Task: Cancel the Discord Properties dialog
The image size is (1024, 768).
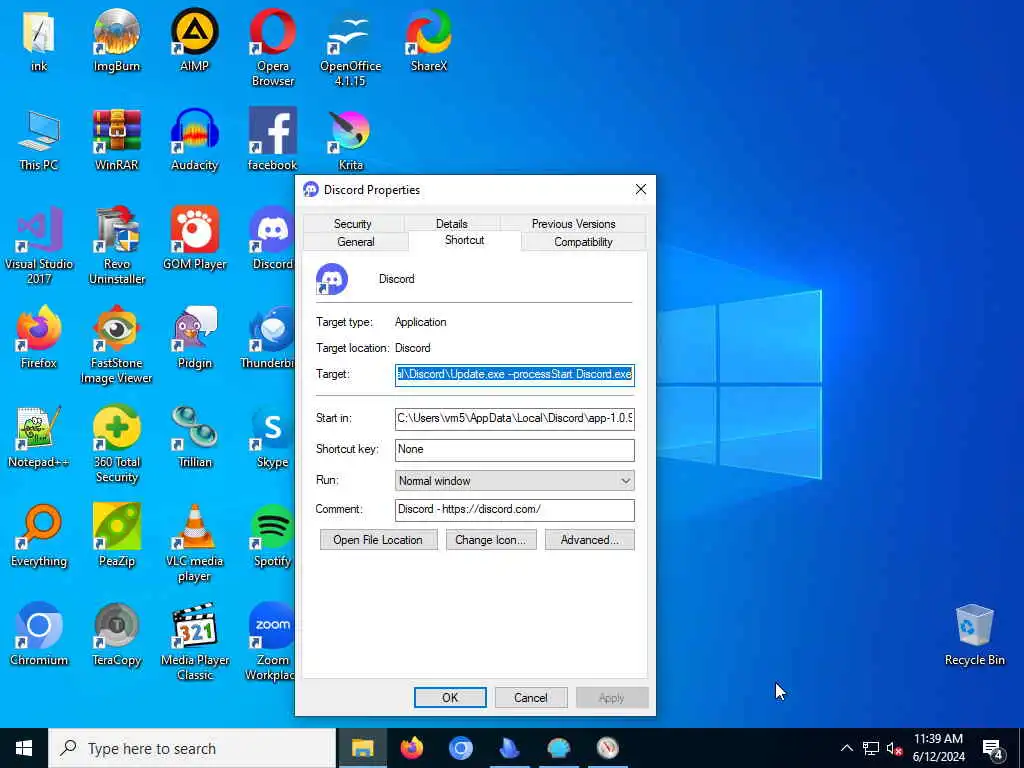Action: click(x=530, y=697)
